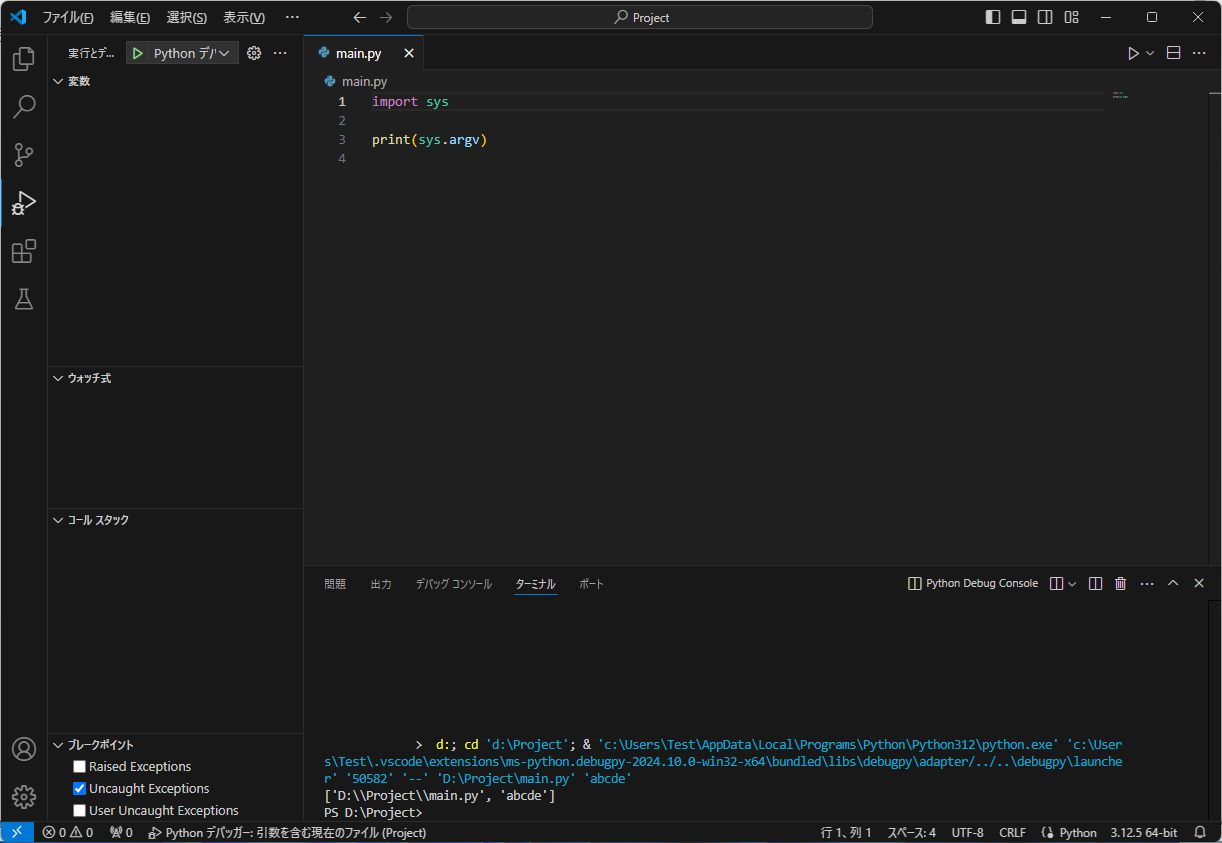
Task: Switch to the 出力 panel tab
Action: (x=381, y=584)
